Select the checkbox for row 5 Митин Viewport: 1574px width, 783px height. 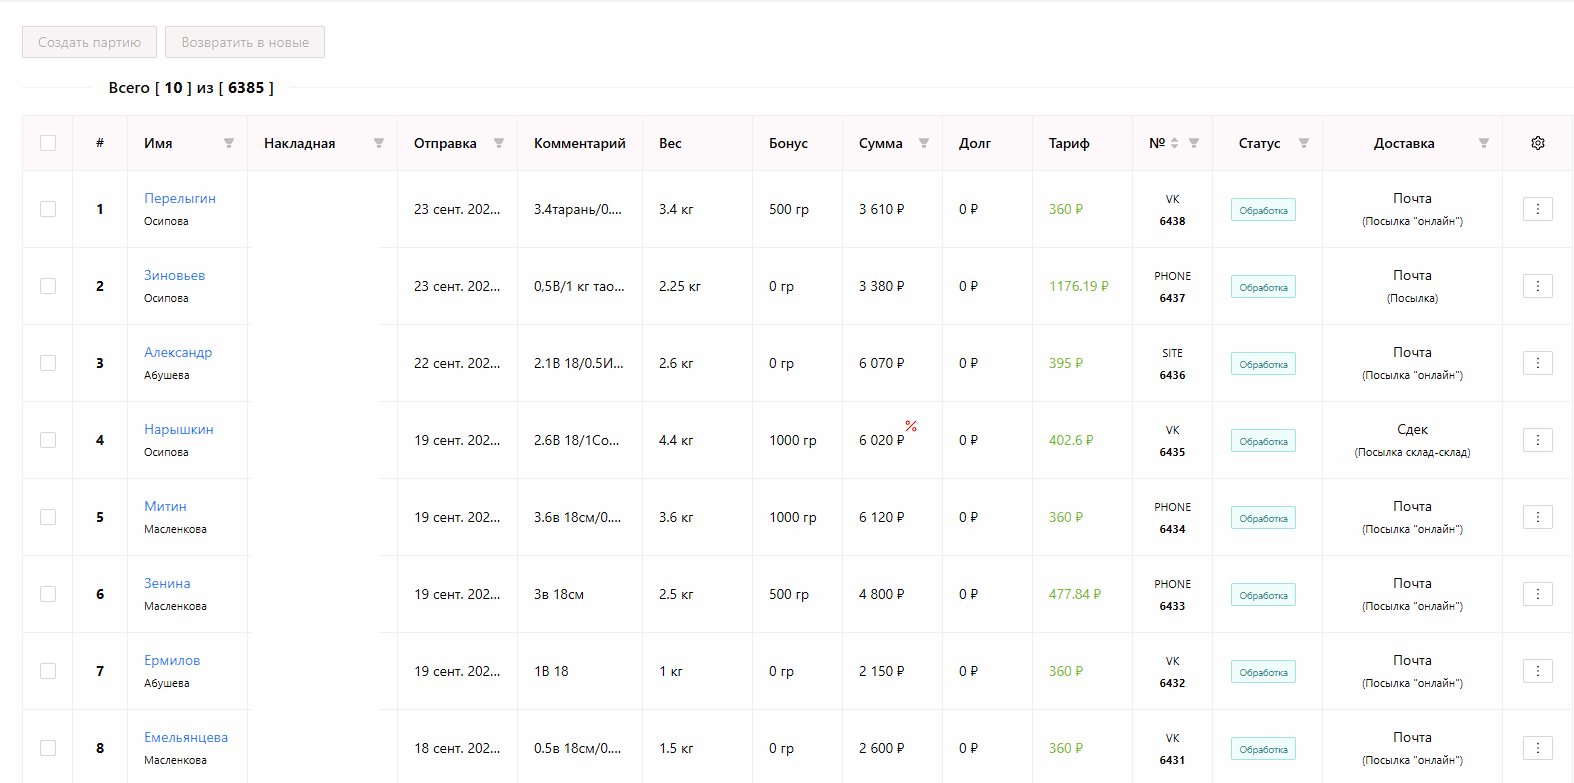coord(48,517)
